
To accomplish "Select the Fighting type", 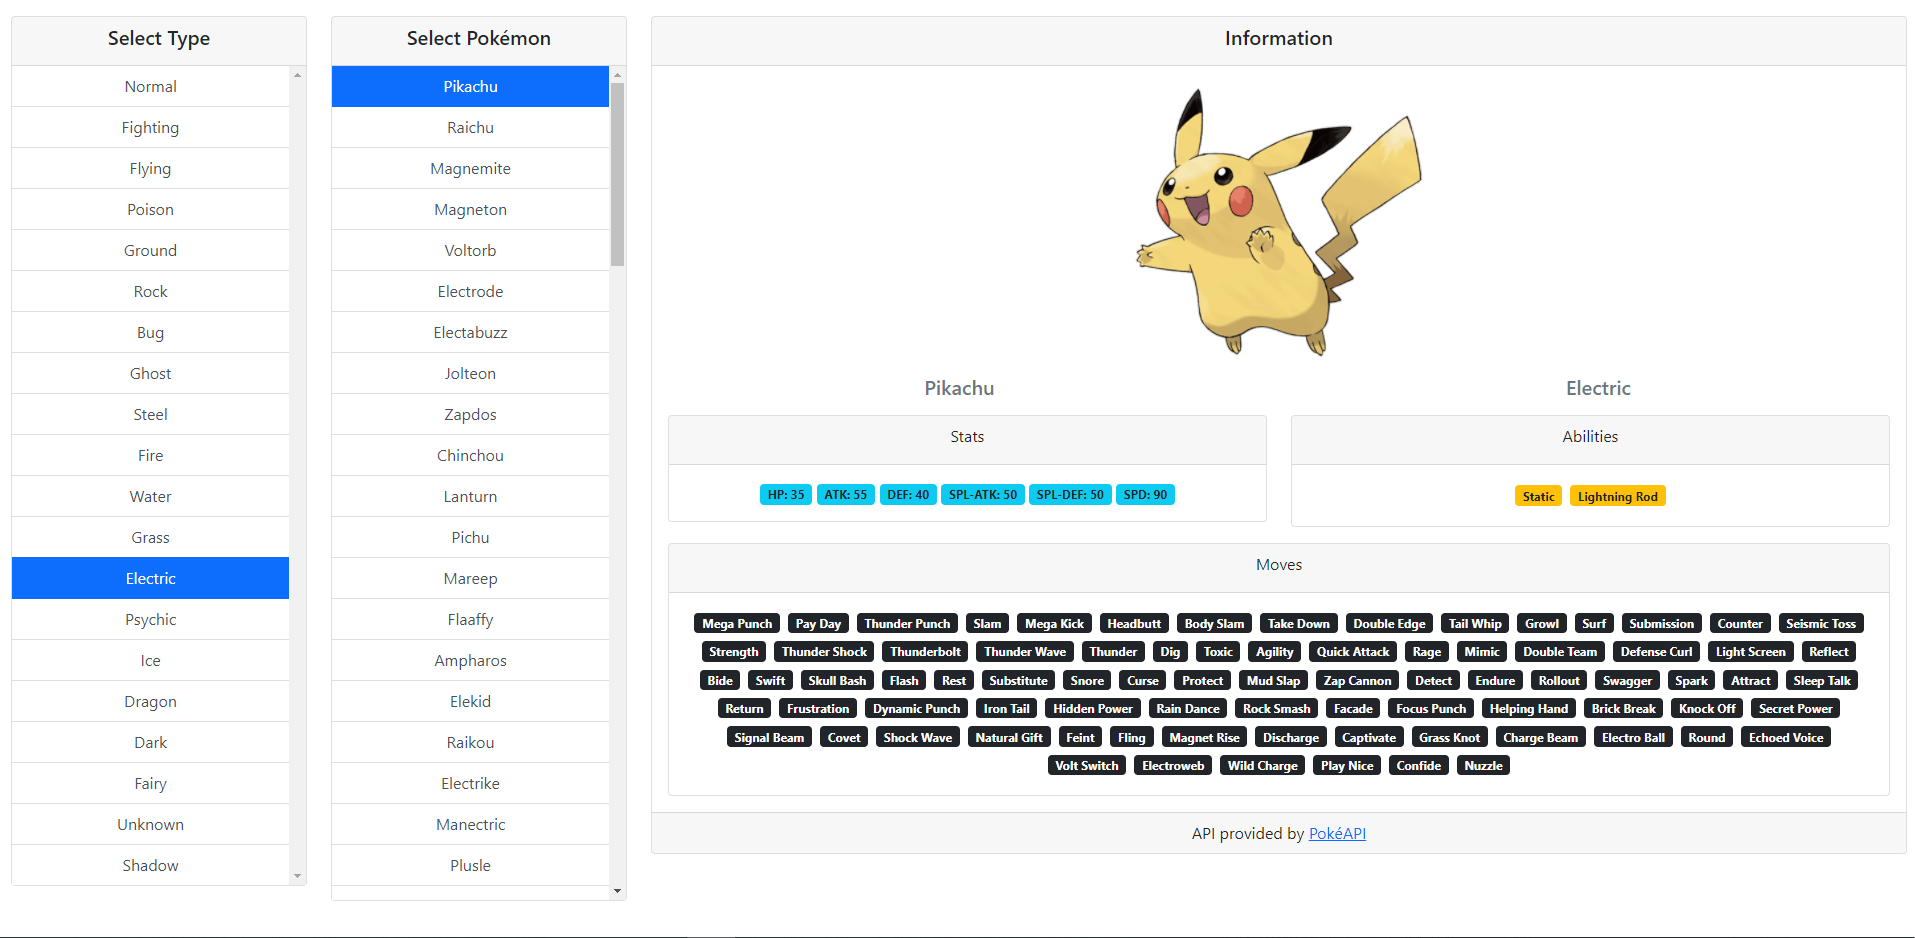I will pos(150,127).
